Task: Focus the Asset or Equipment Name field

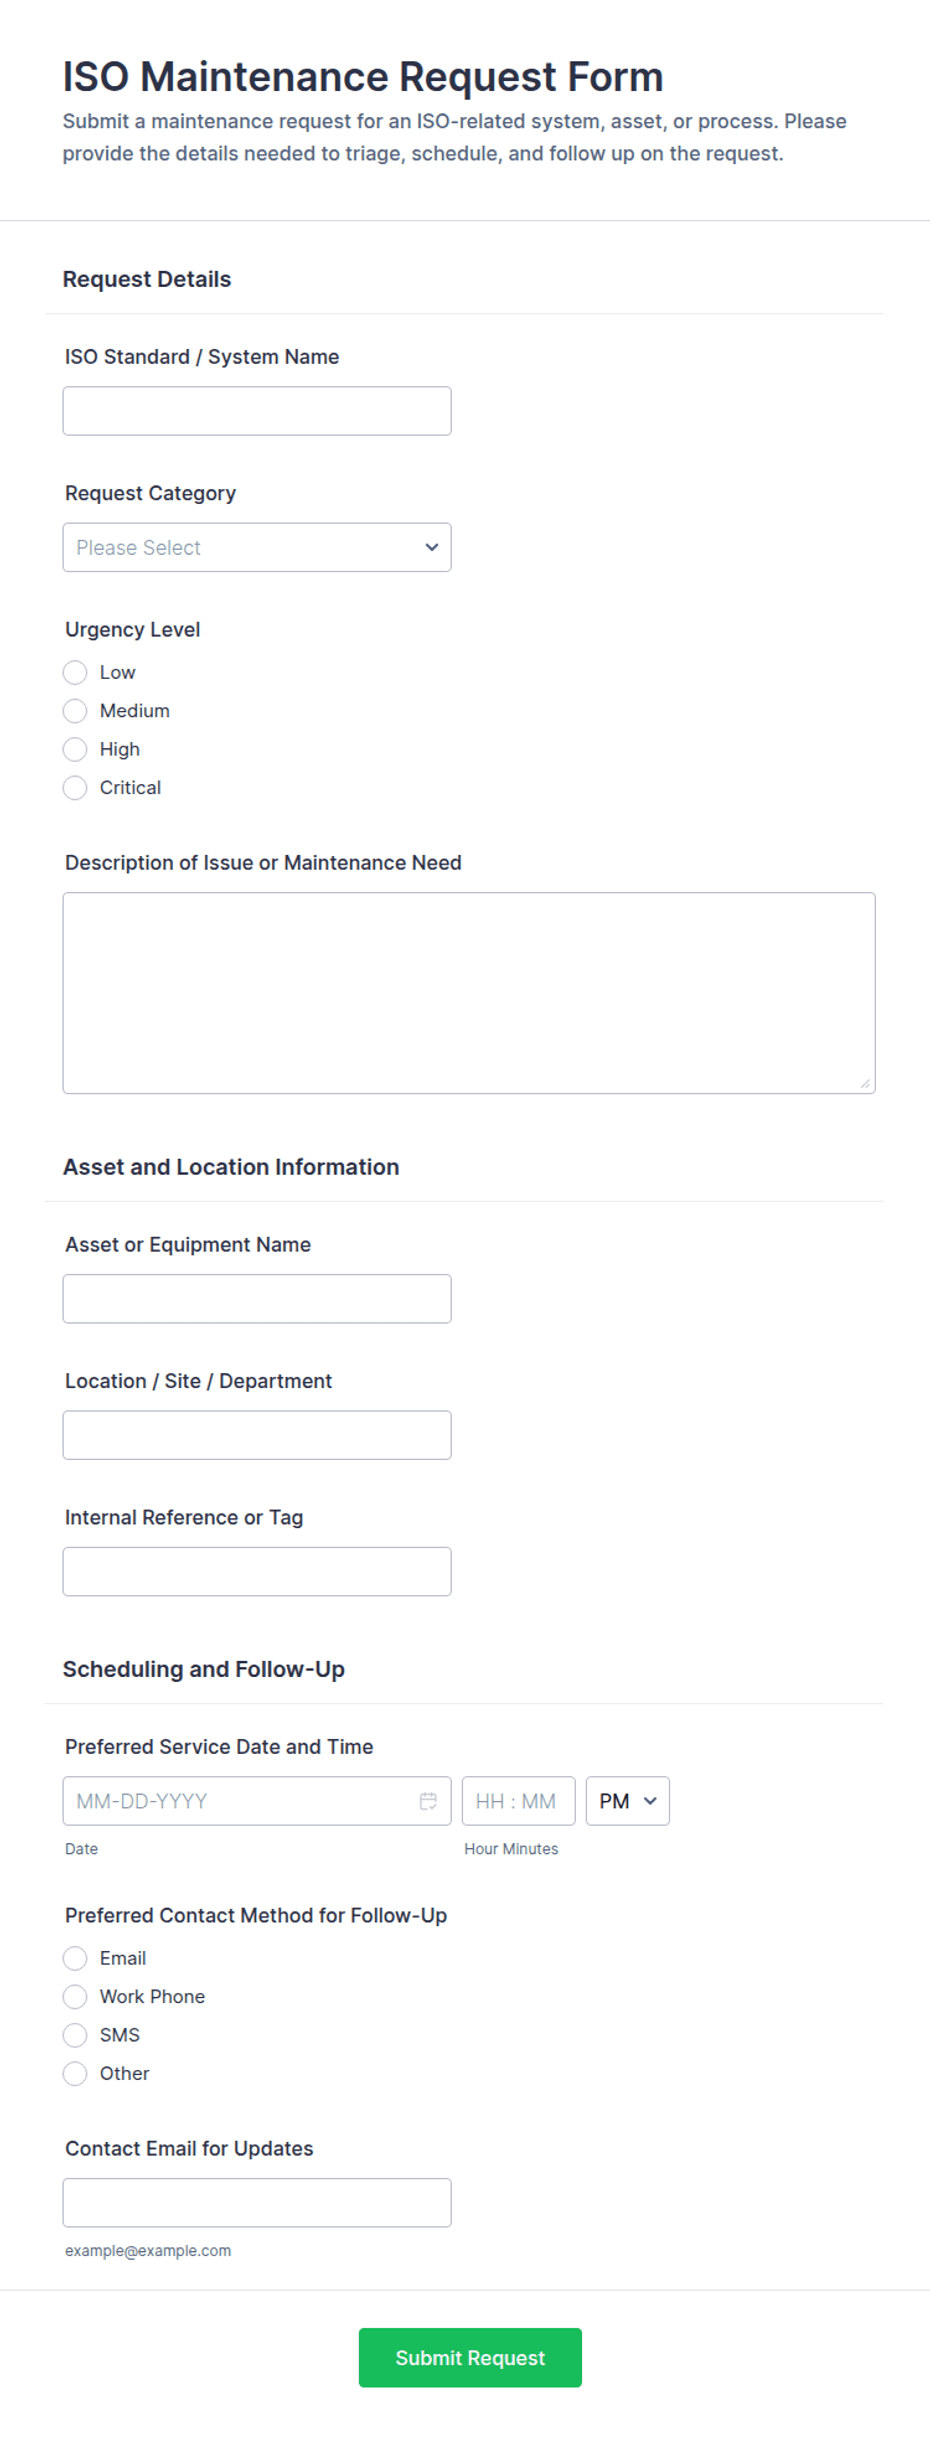Action: (x=257, y=1299)
